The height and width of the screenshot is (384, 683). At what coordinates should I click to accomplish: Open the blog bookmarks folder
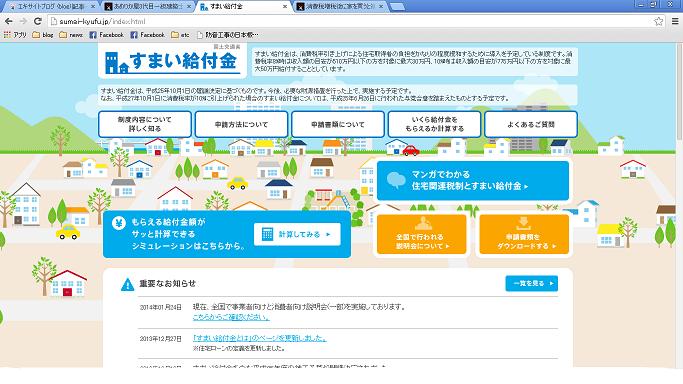[x=43, y=35]
